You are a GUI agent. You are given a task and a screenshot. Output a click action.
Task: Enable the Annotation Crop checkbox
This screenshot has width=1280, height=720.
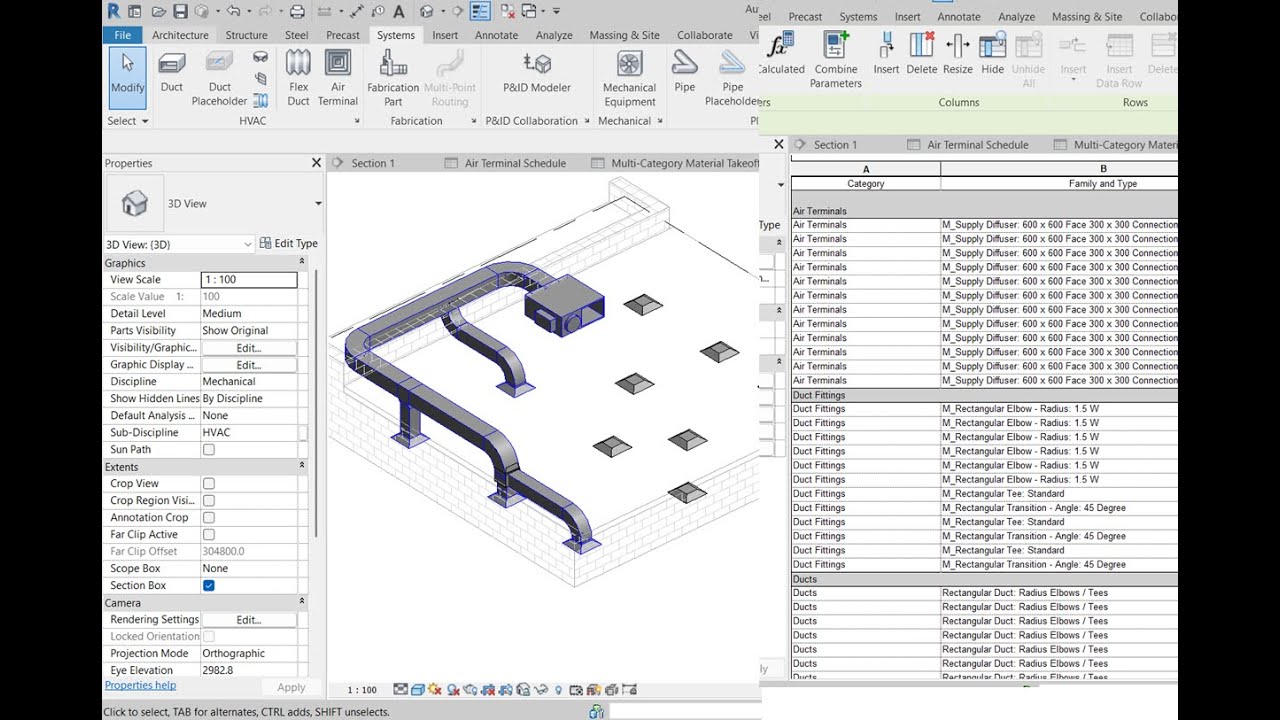pos(209,518)
